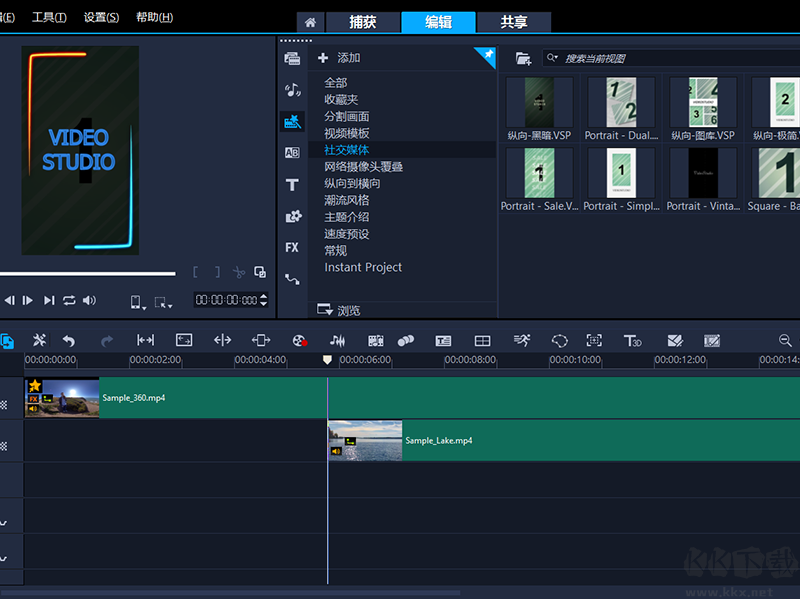
Task: Open the crop mode selection dropdown
Action: point(164,302)
